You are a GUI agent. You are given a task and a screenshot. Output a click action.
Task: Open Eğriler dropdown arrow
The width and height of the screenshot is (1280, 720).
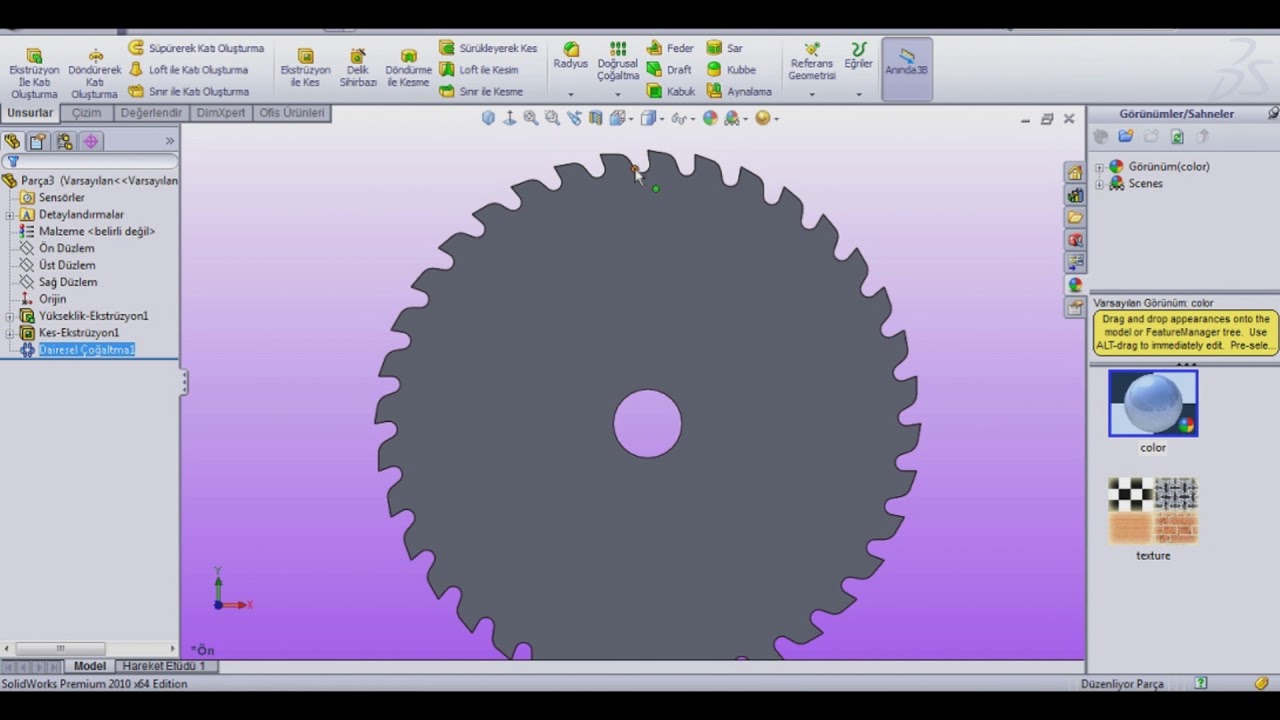[x=858, y=95]
